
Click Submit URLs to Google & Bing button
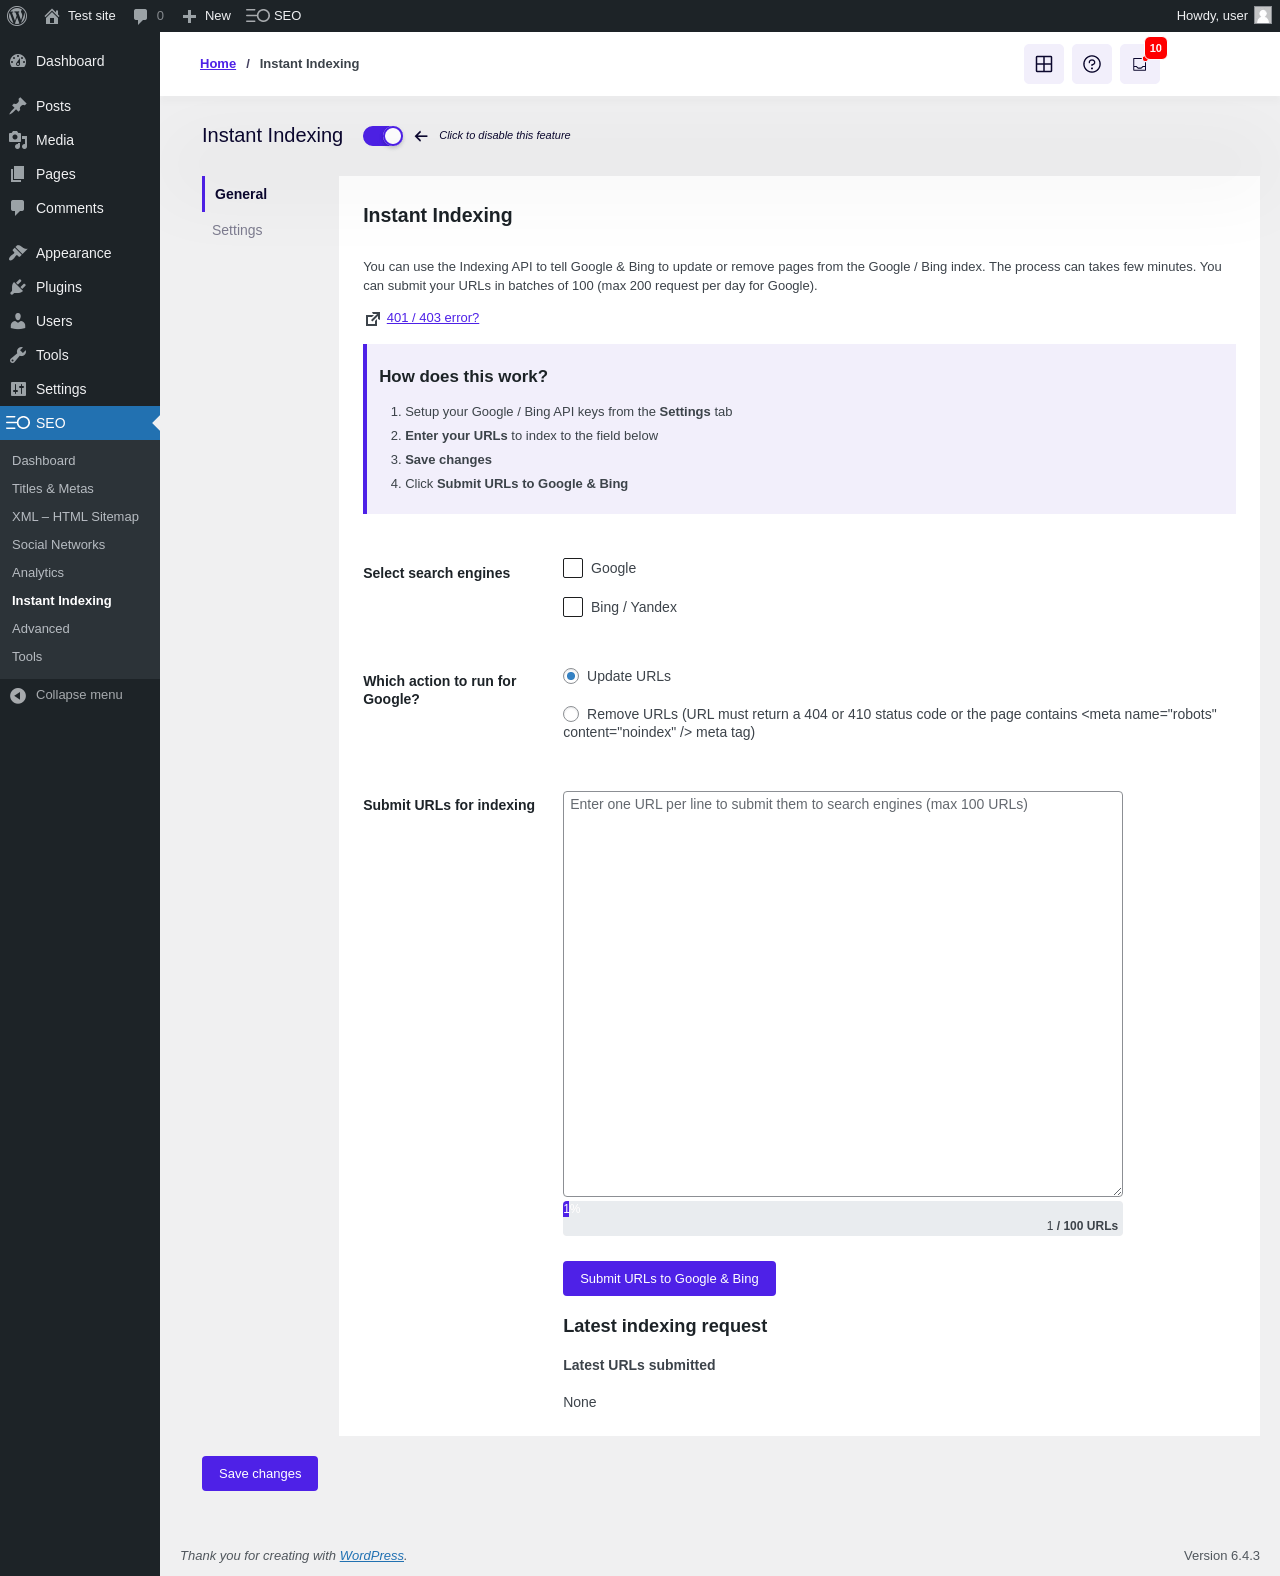point(669,1278)
